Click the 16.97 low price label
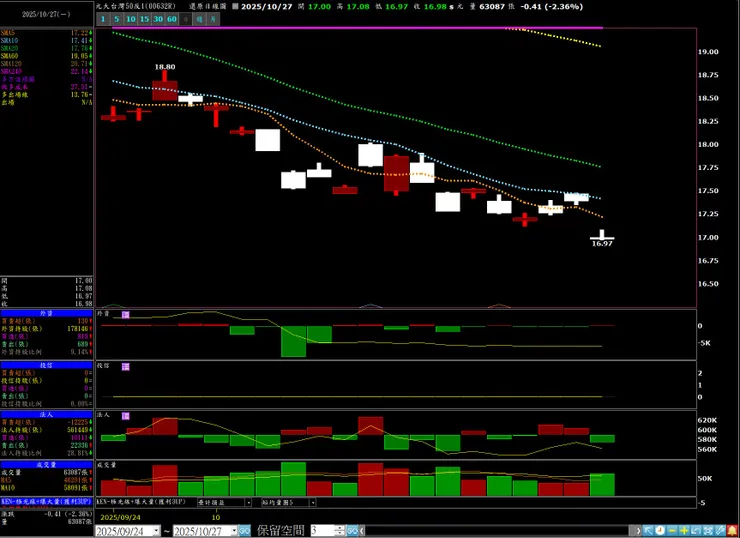The width and height of the screenshot is (740, 538). [602, 244]
